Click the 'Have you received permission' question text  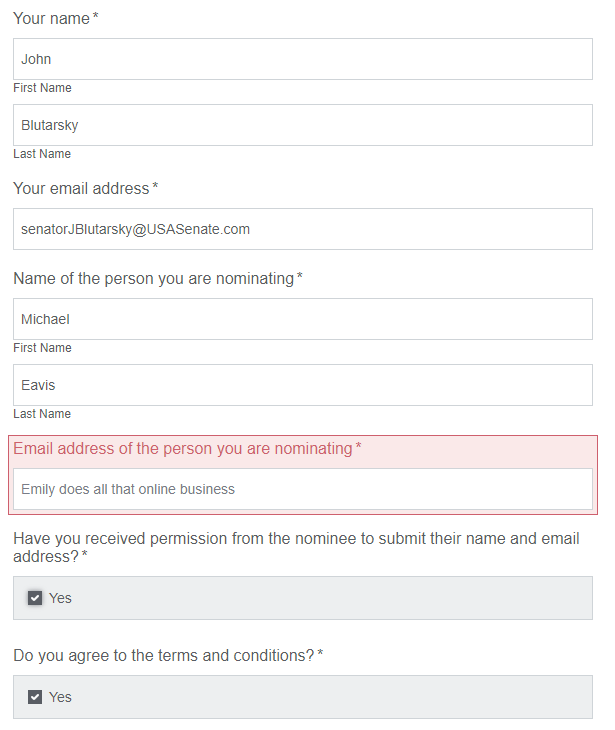(296, 547)
